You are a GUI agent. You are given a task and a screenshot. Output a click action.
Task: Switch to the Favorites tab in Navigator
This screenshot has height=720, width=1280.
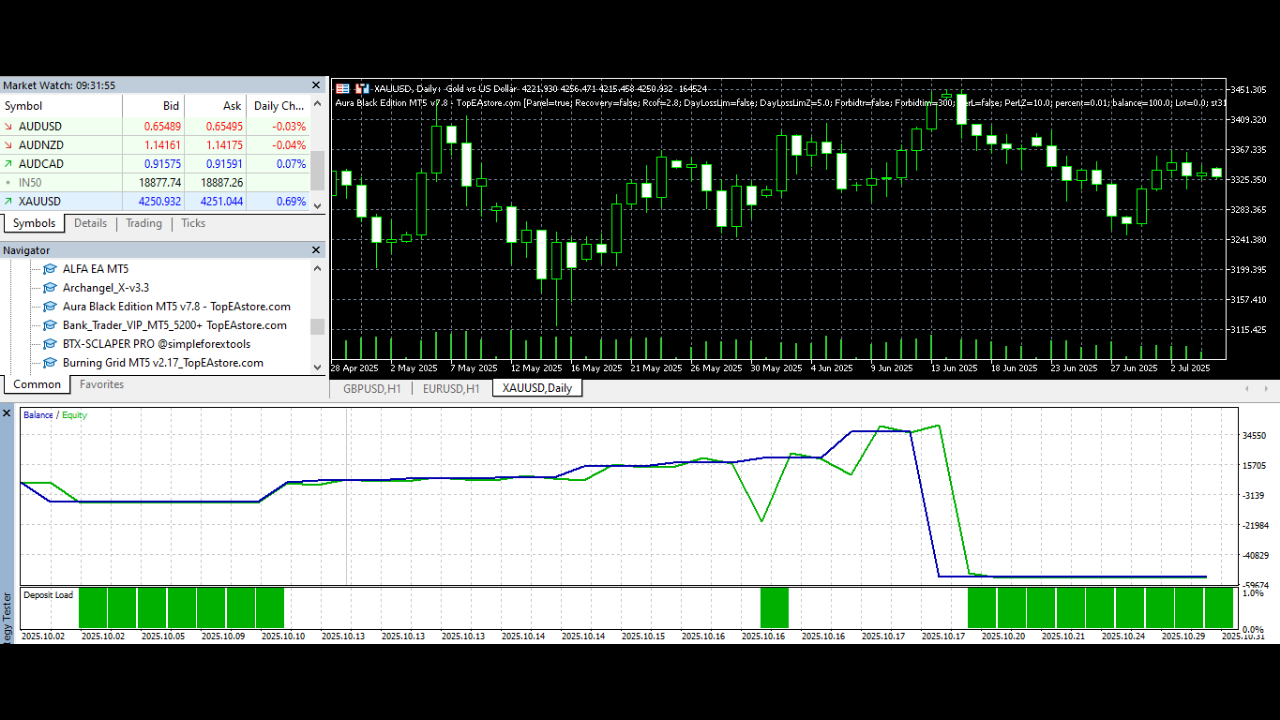(x=102, y=385)
